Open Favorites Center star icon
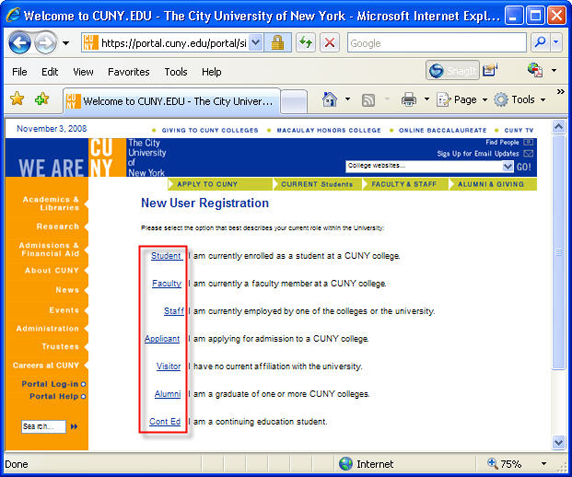 tap(17, 99)
